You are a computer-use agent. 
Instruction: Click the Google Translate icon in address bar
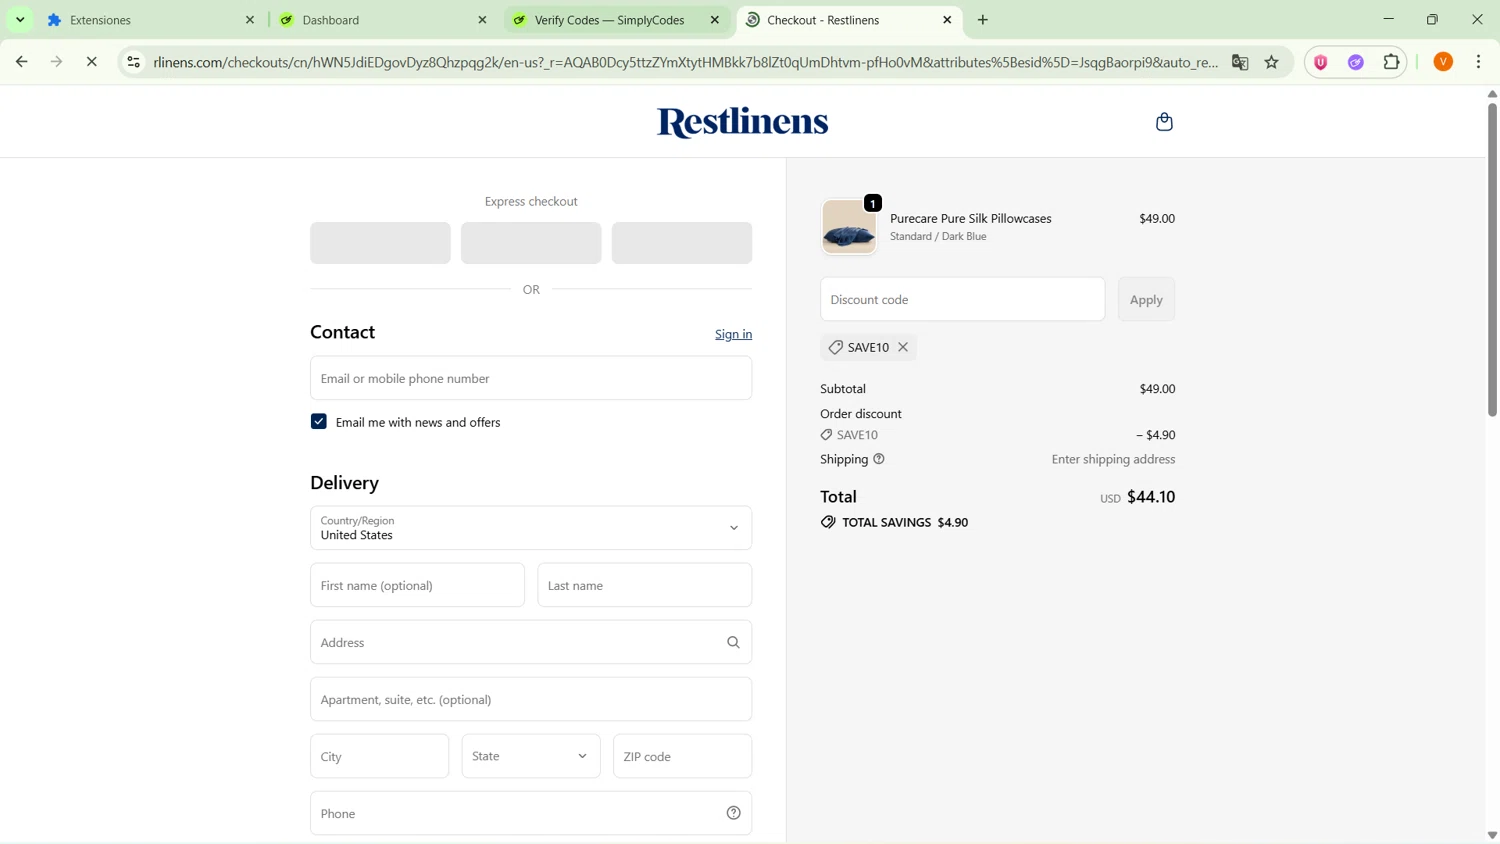pos(1240,62)
